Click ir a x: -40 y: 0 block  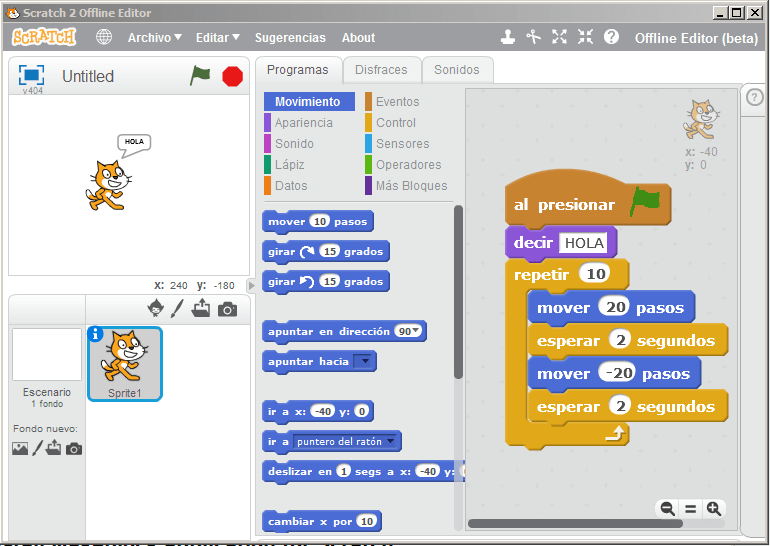[318, 411]
